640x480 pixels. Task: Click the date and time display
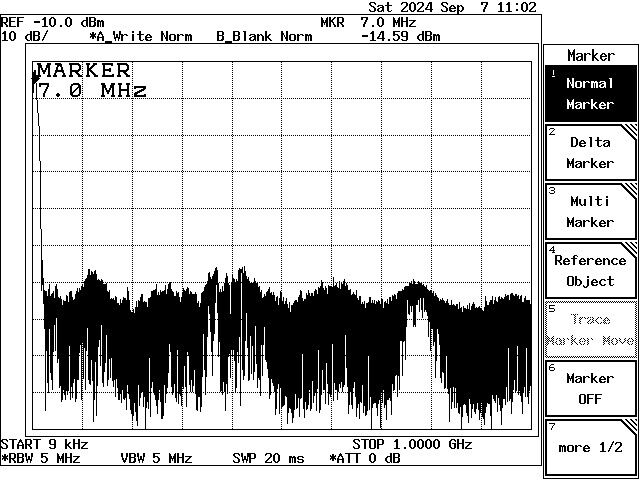point(452,7)
